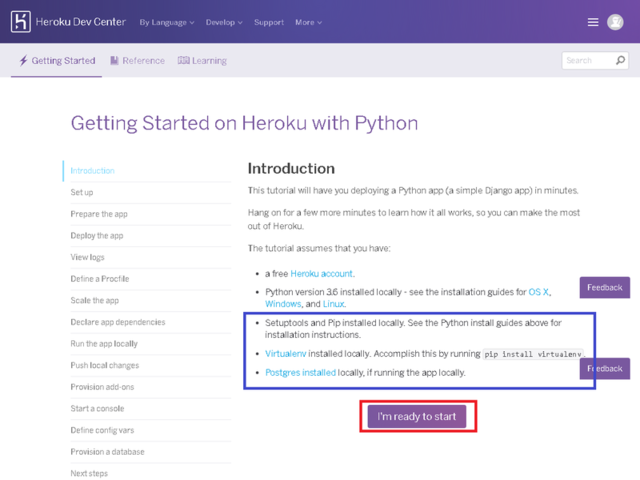Focus the Search input field
Image resolution: width=640 pixels, height=480 pixels.
pyautogui.click(x=595, y=60)
